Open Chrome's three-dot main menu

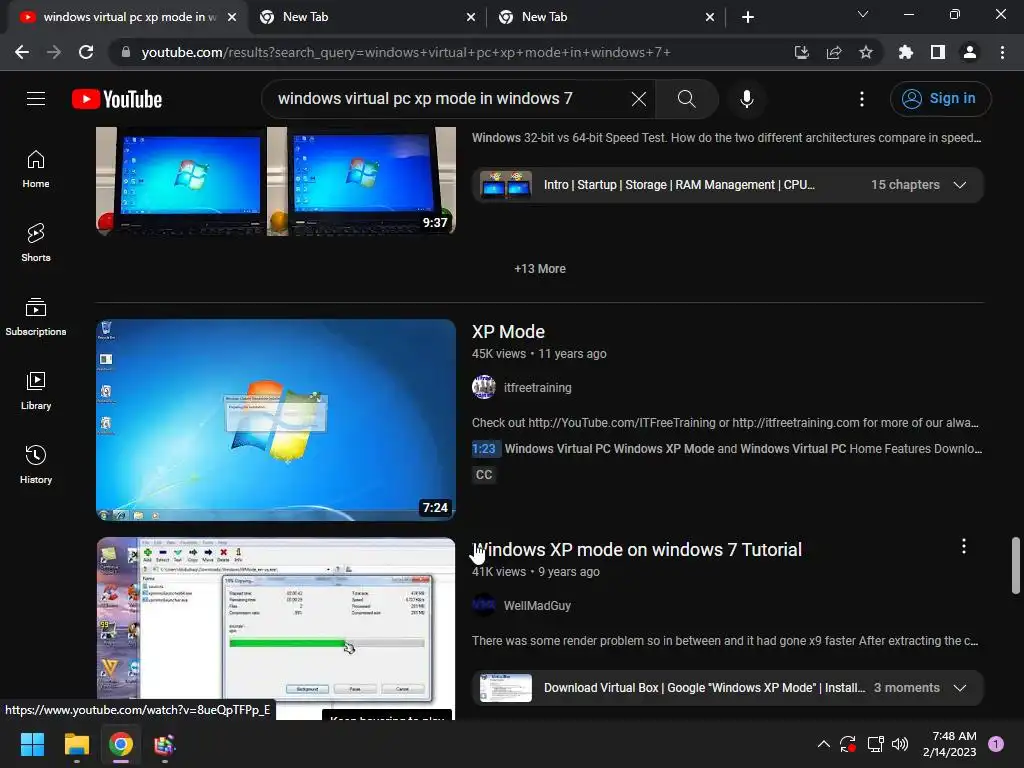(1002, 52)
